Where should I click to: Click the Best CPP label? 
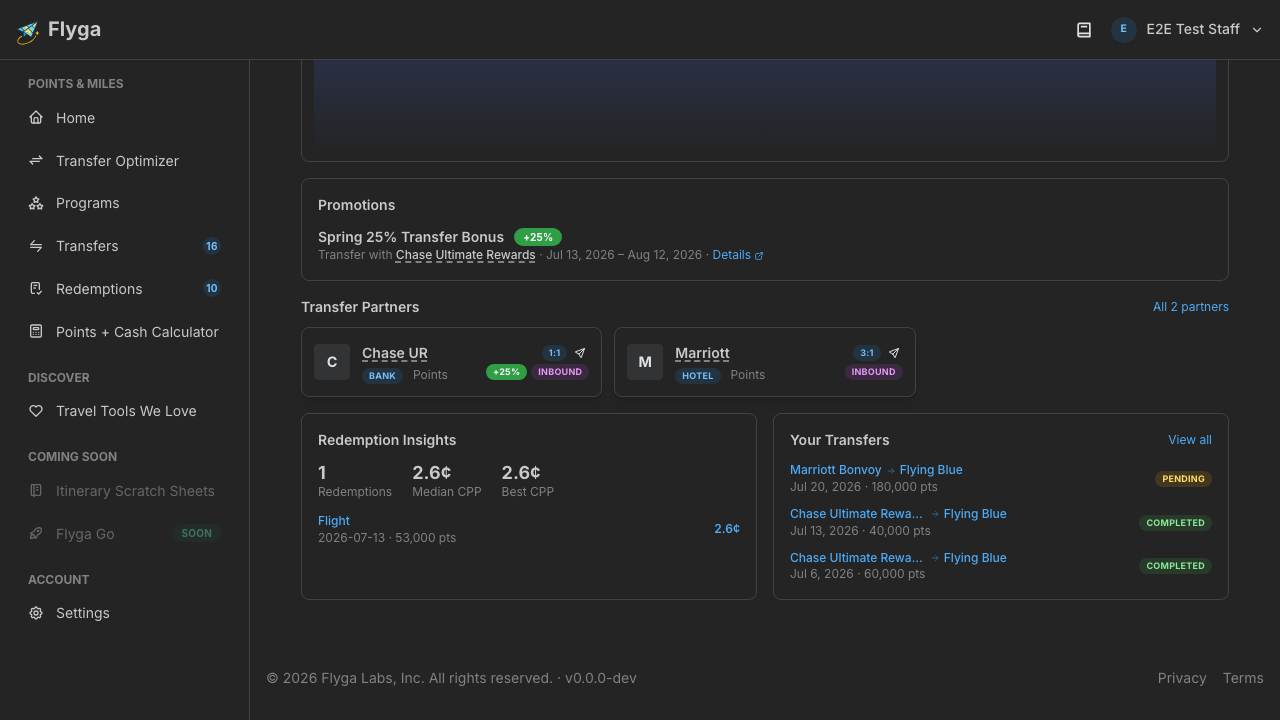(528, 492)
